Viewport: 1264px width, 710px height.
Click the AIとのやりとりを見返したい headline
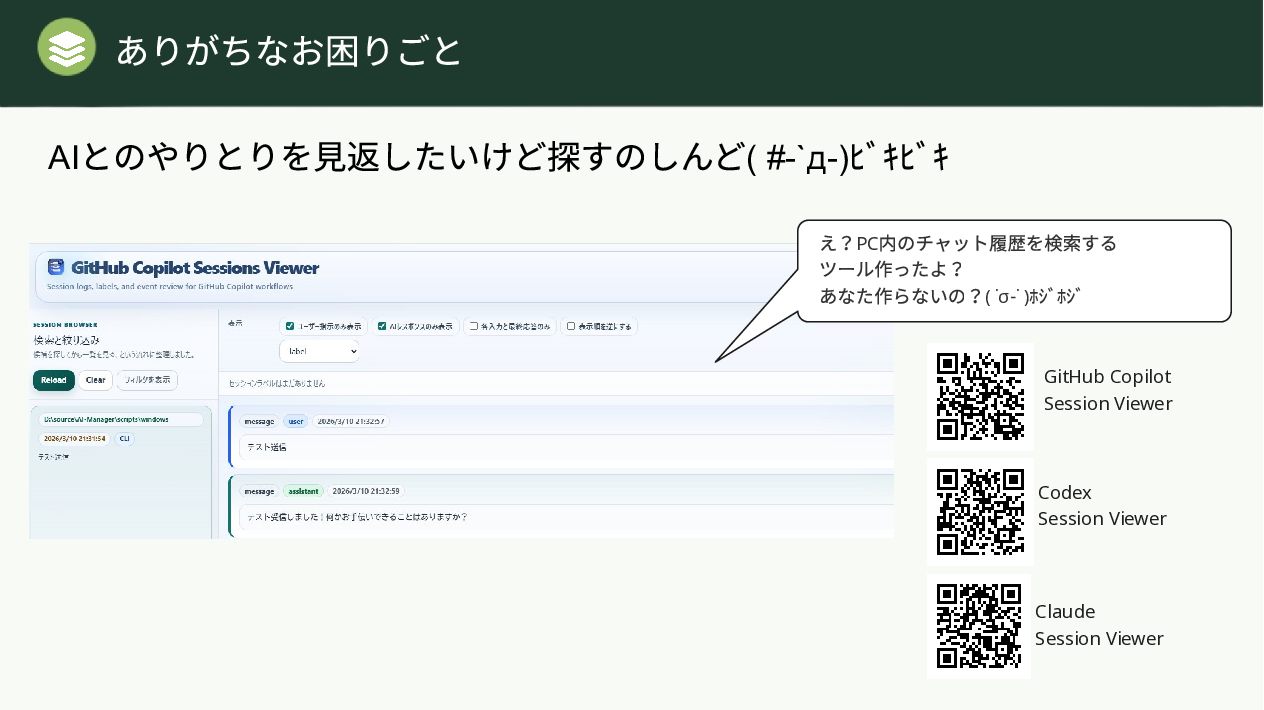coord(498,158)
